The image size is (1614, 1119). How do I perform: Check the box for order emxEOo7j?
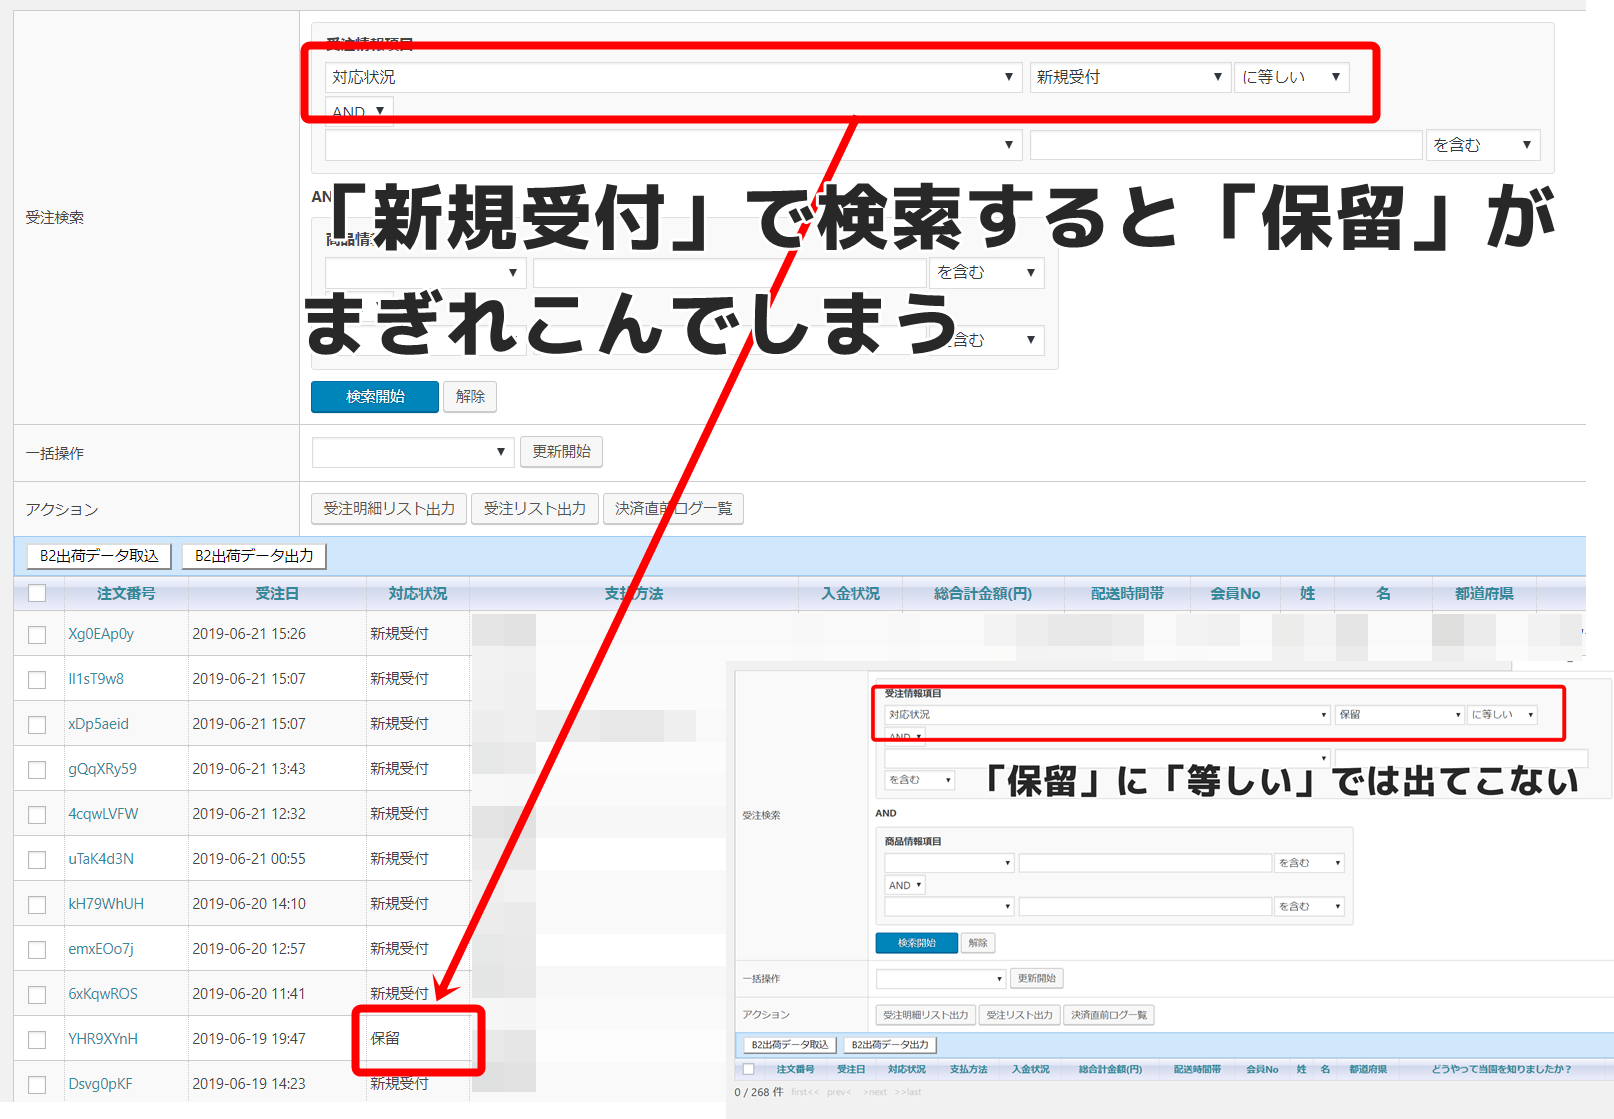[x=37, y=949]
